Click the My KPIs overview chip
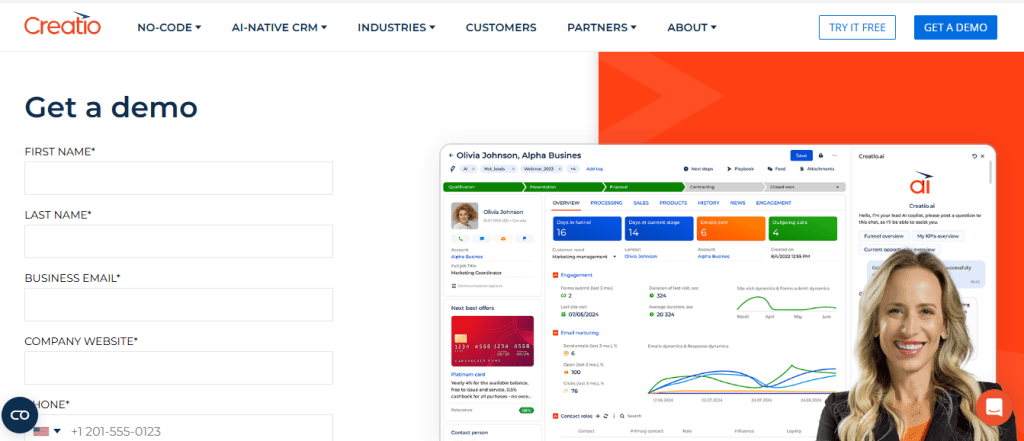Image resolution: width=1024 pixels, height=441 pixels. pos(938,236)
